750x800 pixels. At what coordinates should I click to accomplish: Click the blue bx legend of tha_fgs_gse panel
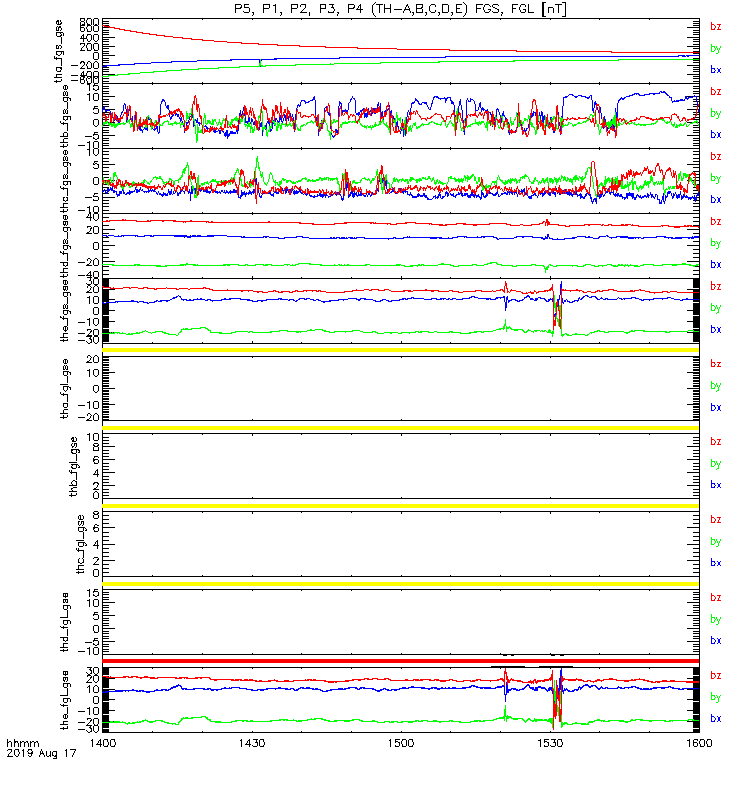(716, 70)
